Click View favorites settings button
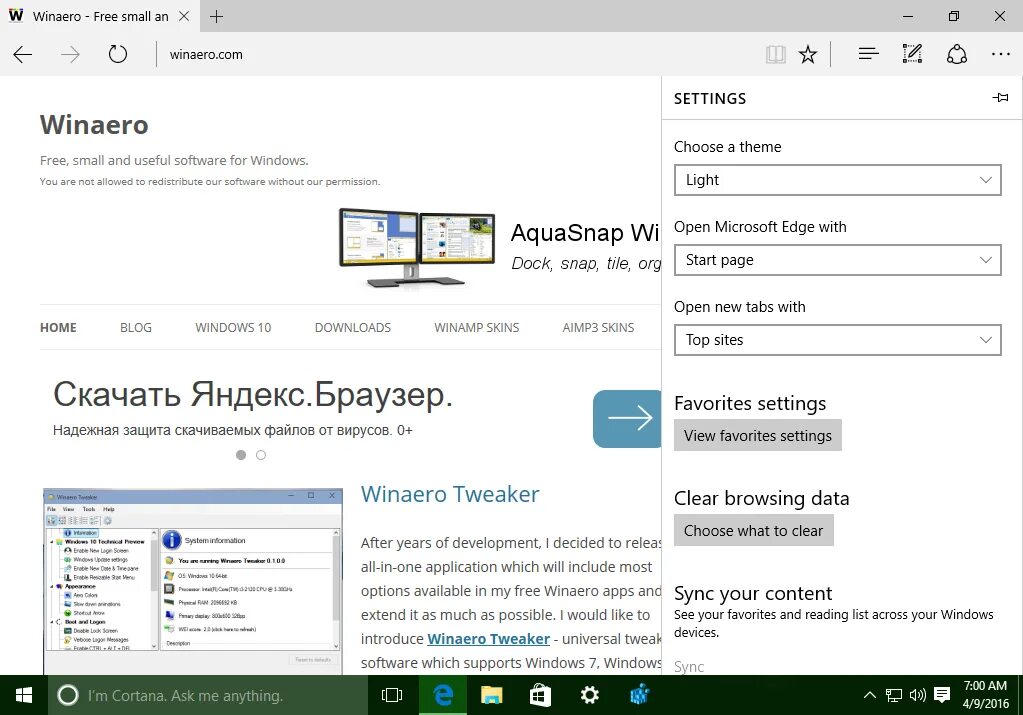 coord(757,435)
